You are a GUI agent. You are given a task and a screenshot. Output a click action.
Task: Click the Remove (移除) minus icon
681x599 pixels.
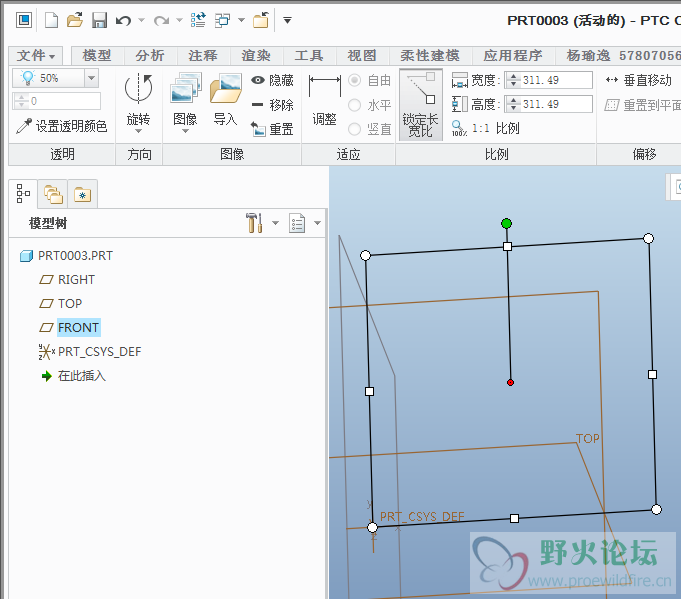258,105
